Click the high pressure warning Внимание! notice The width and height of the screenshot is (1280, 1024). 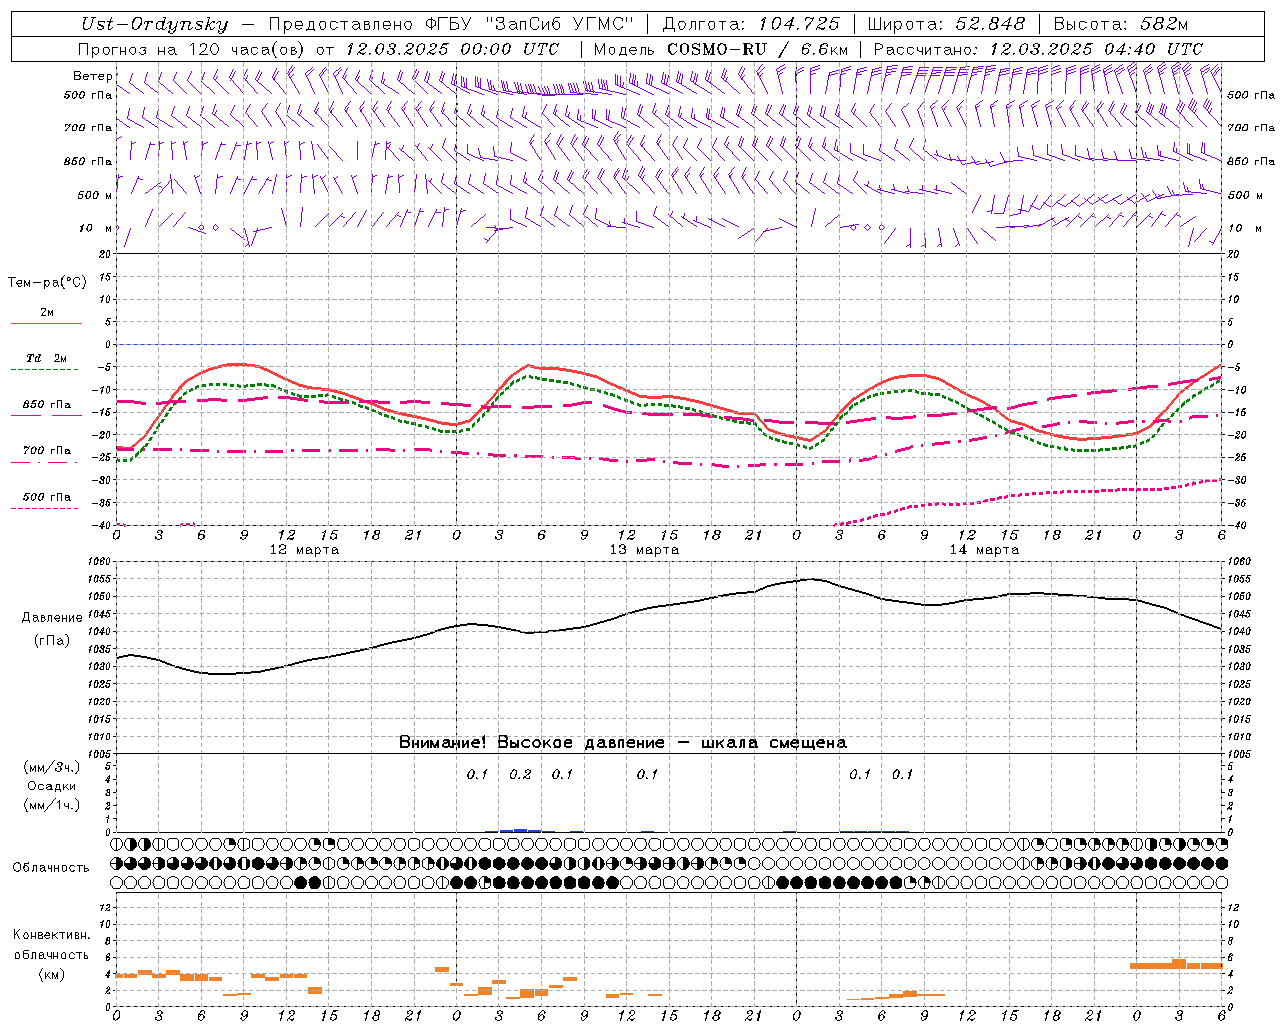[623, 742]
